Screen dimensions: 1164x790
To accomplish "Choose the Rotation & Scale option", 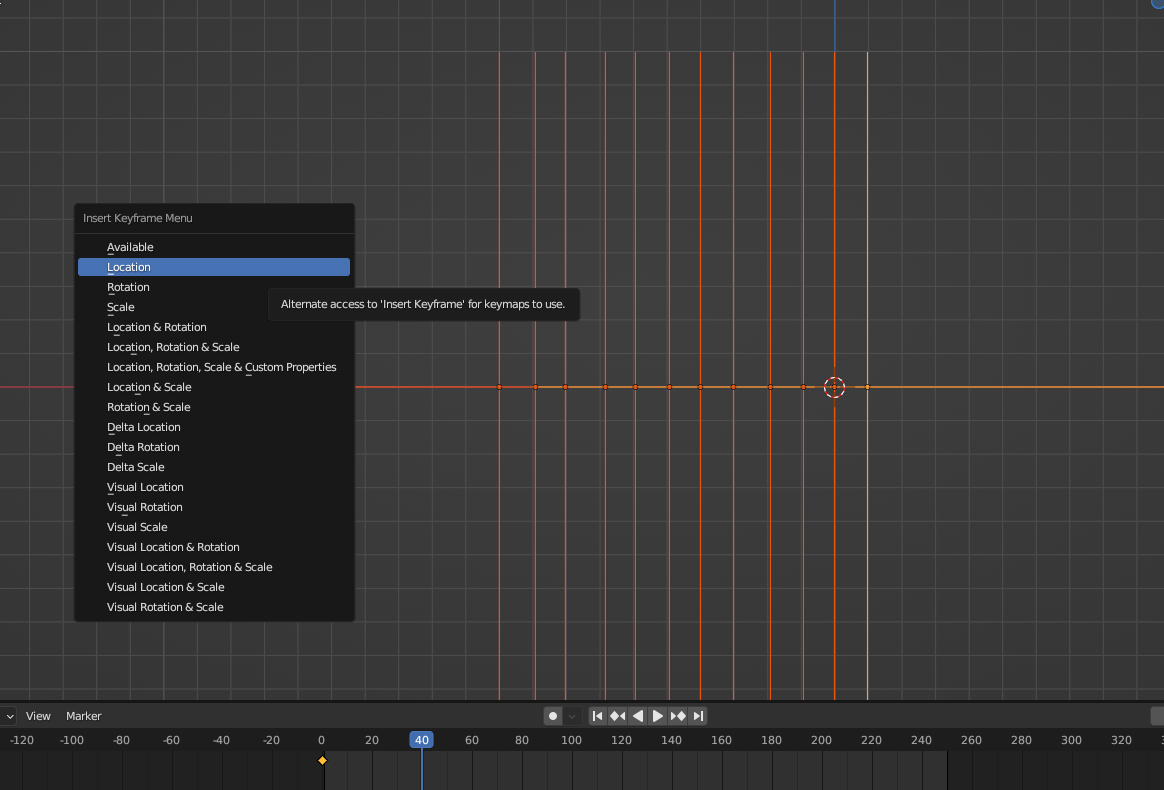I will [214, 408].
